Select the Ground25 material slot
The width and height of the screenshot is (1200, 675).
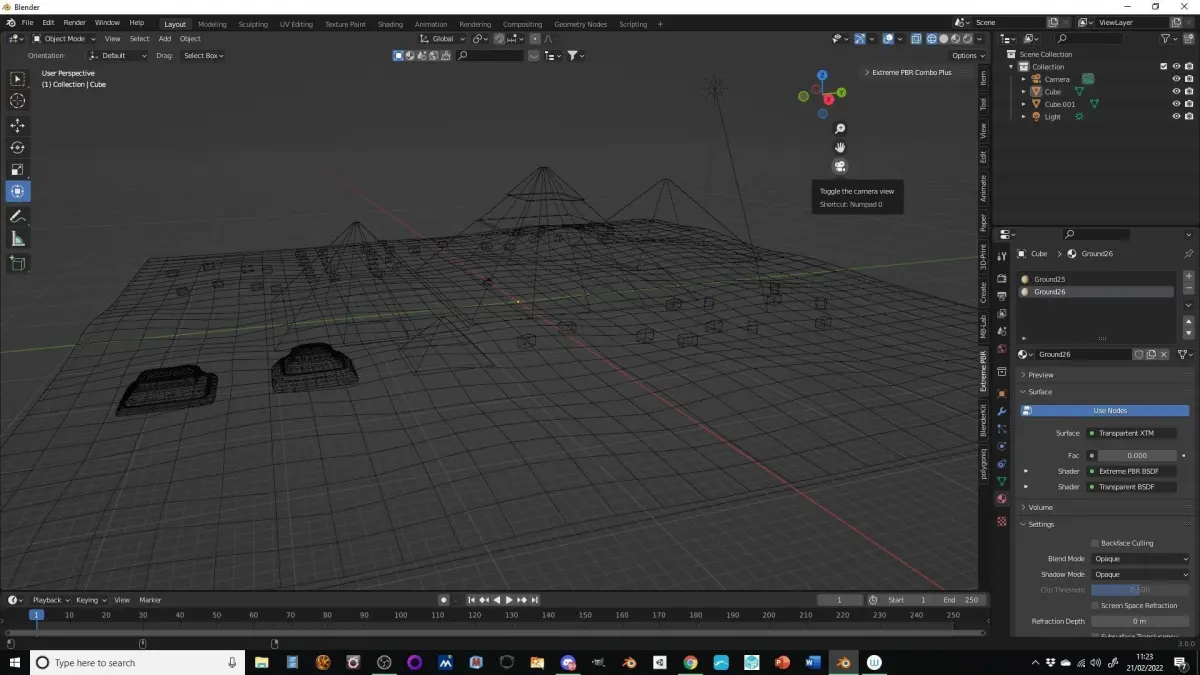(x=1096, y=279)
